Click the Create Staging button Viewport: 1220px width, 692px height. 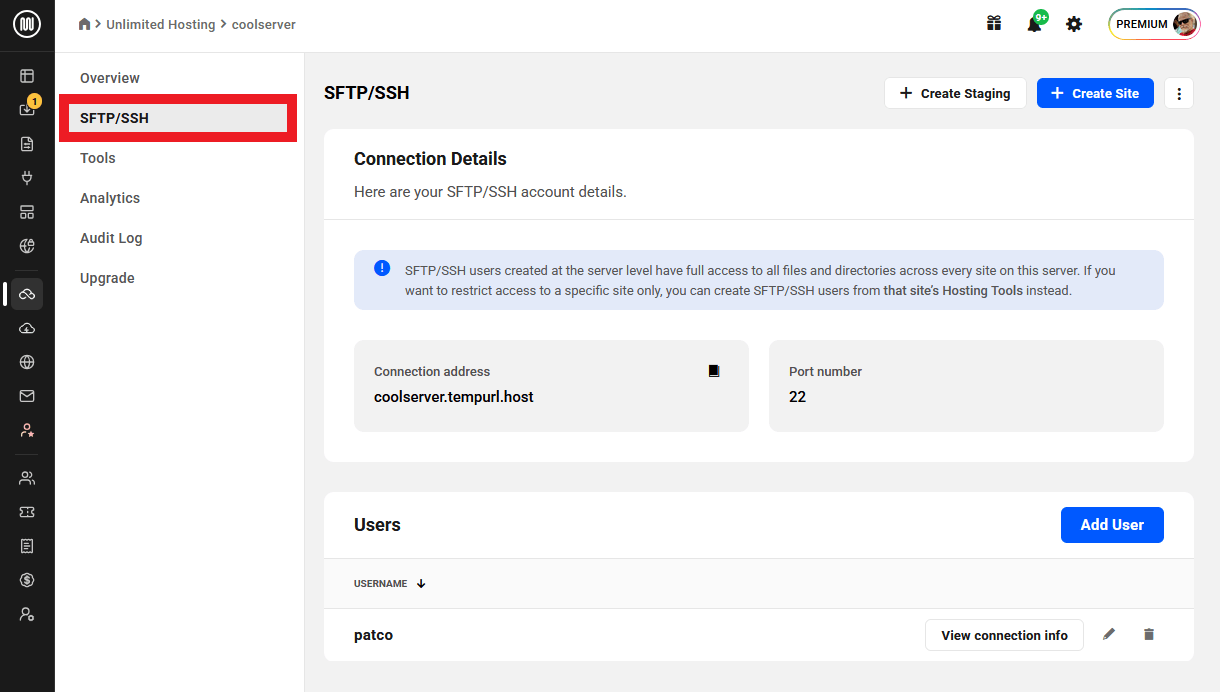point(955,93)
